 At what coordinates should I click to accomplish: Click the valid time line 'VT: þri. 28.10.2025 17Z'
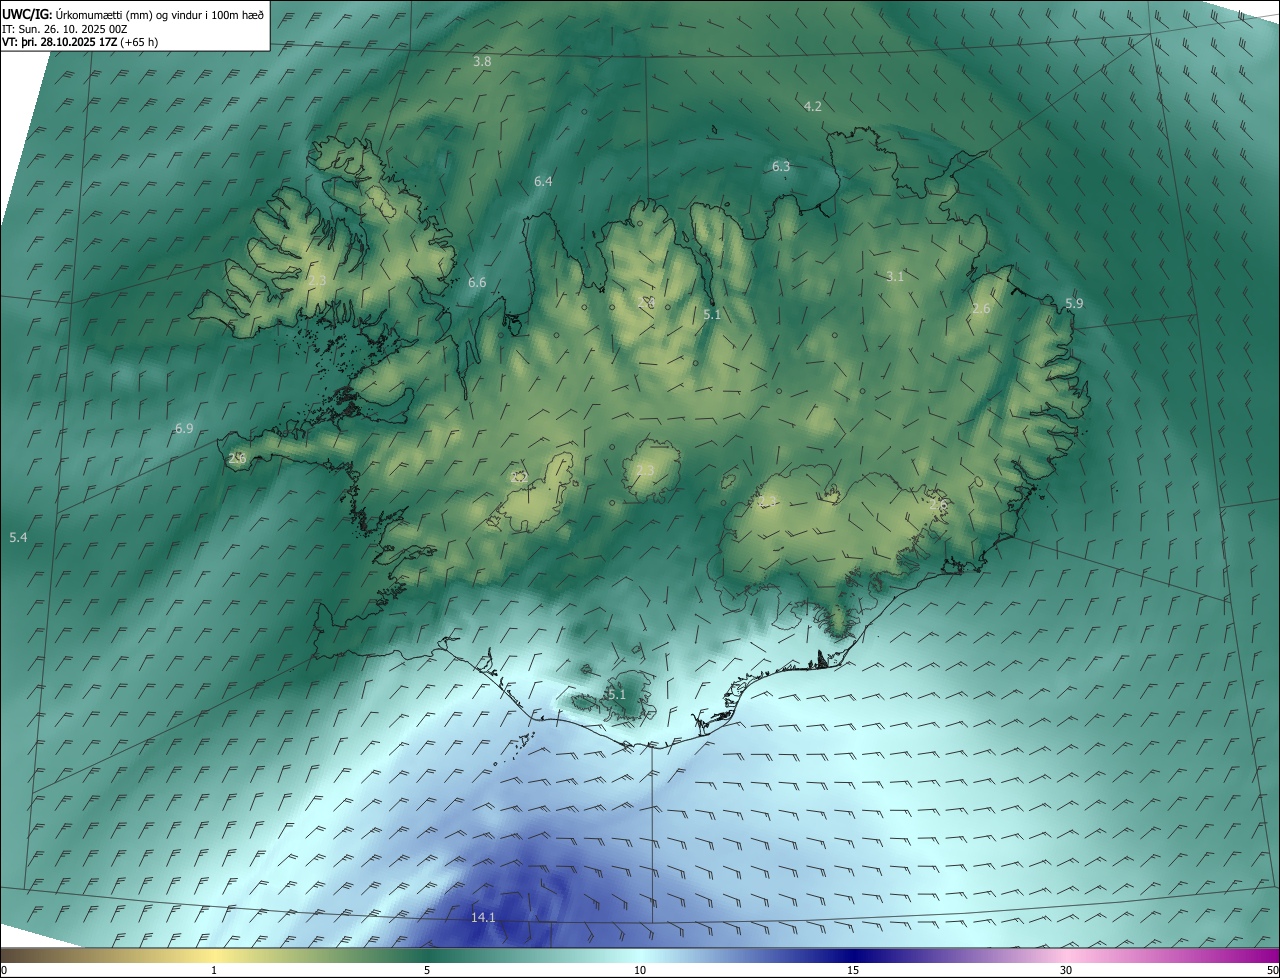click(x=60, y=42)
